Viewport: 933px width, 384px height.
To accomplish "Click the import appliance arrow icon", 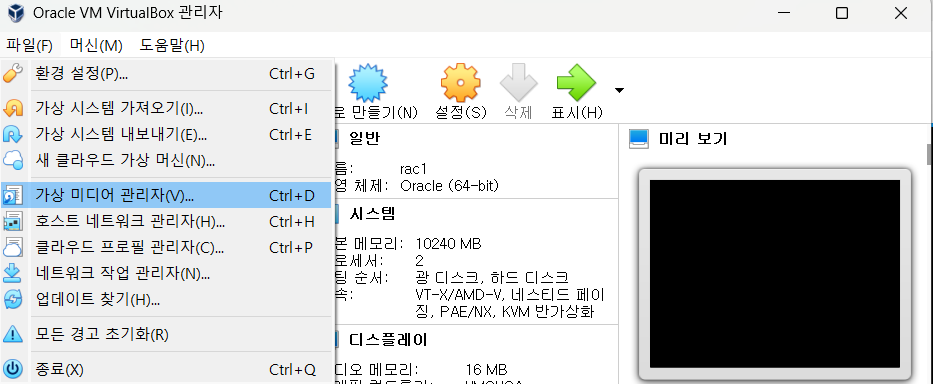I will click(13, 109).
